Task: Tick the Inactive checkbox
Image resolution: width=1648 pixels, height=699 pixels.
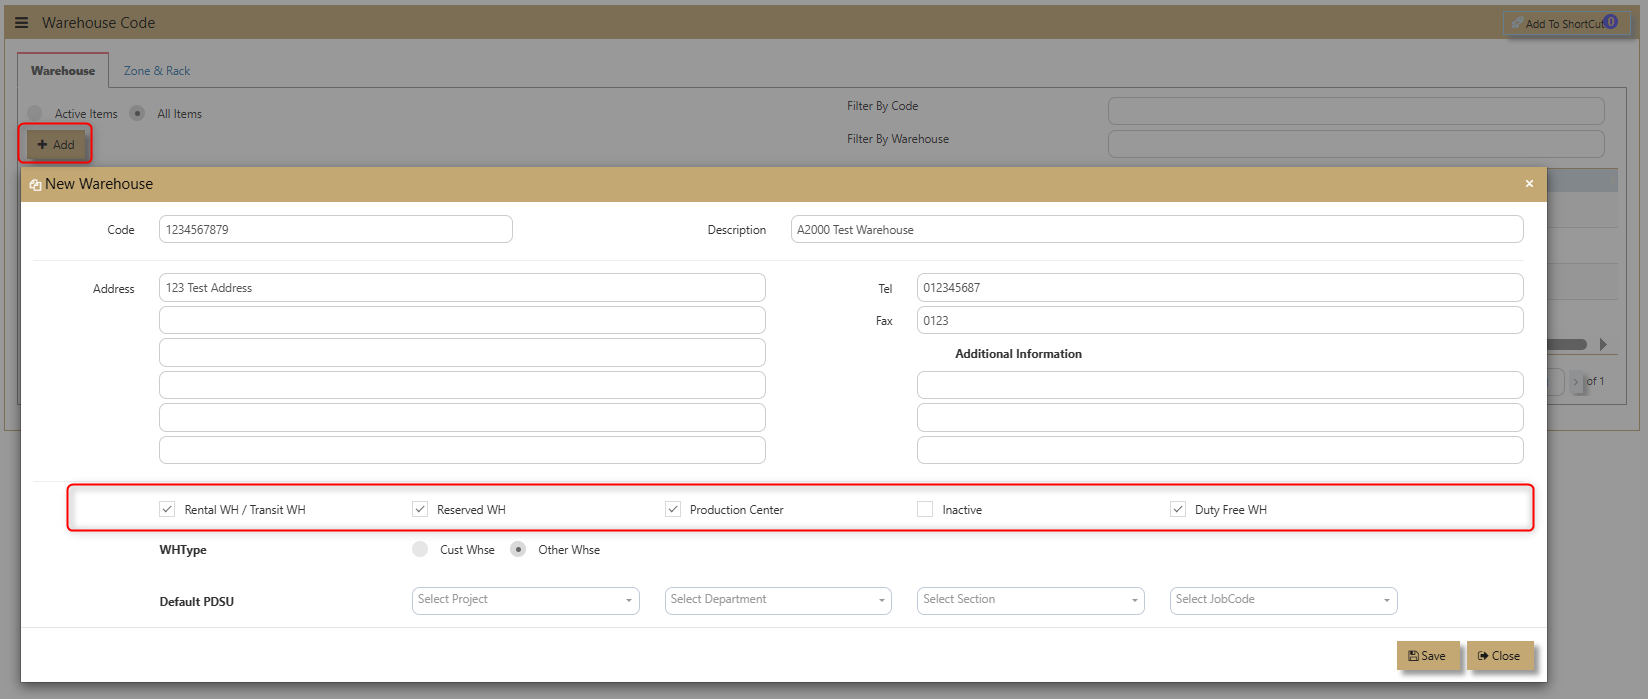Action: pyautogui.click(x=925, y=509)
